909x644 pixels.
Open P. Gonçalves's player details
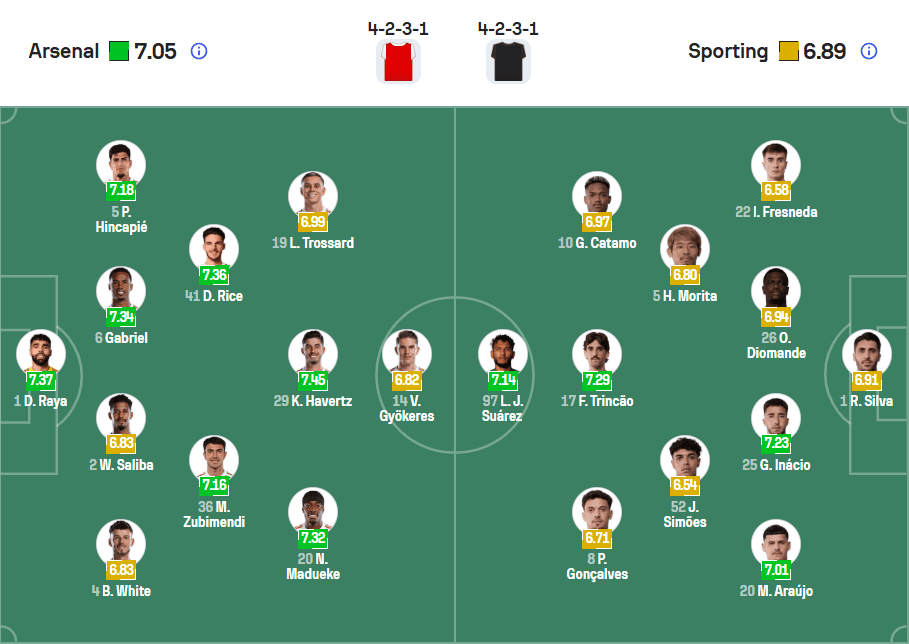(597, 510)
